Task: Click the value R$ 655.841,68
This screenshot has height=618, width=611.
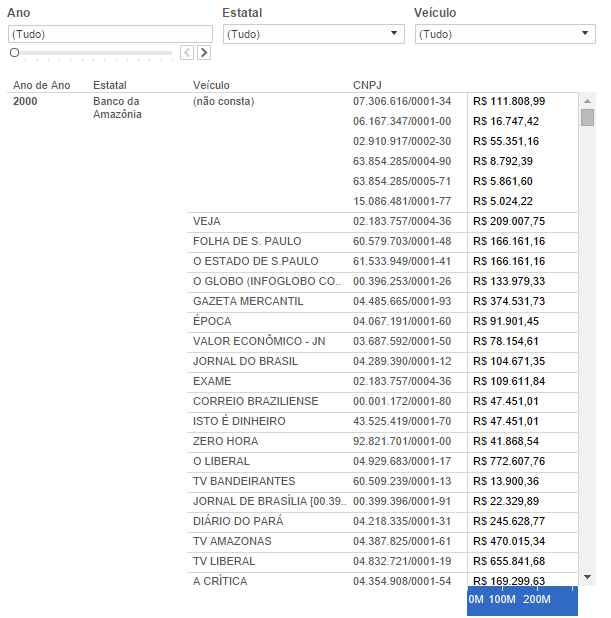Action: (509, 561)
